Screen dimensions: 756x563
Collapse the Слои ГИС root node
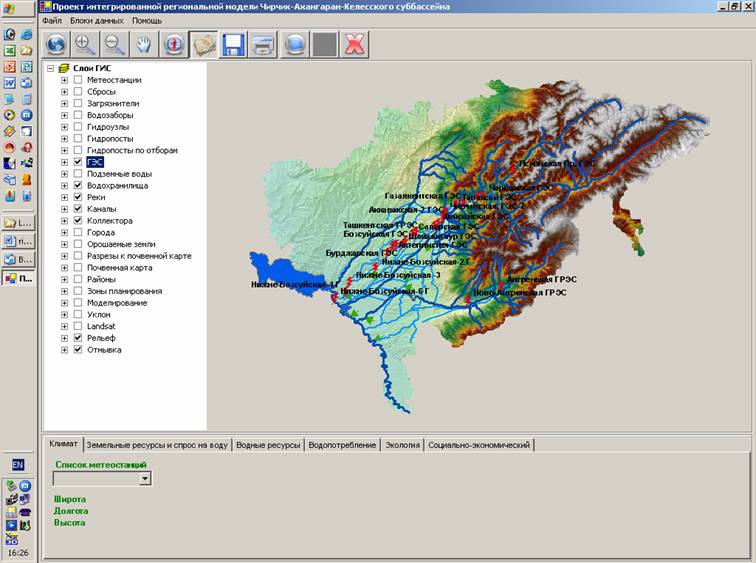coord(51,68)
